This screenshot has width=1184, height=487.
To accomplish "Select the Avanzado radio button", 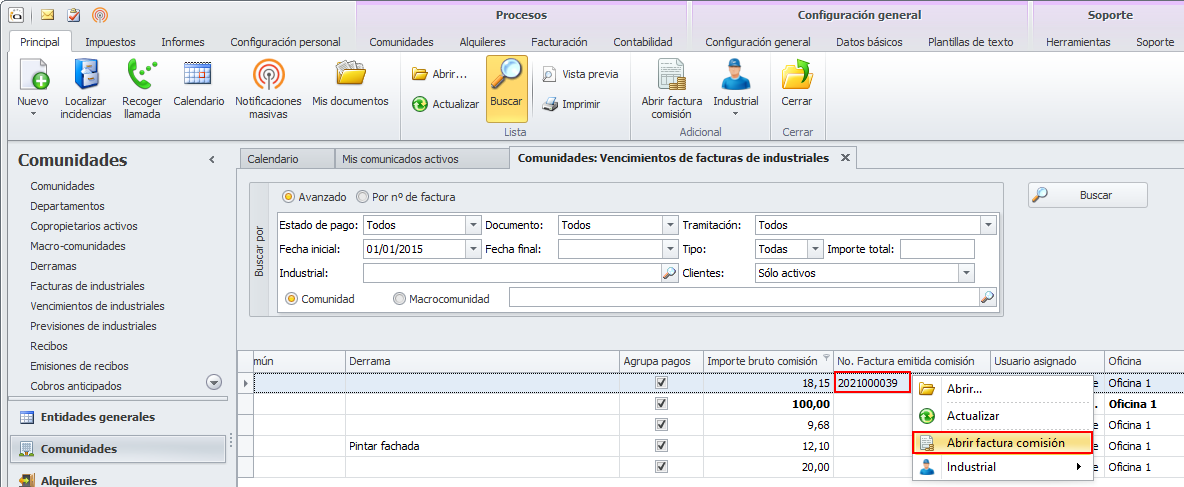I will (290, 197).
